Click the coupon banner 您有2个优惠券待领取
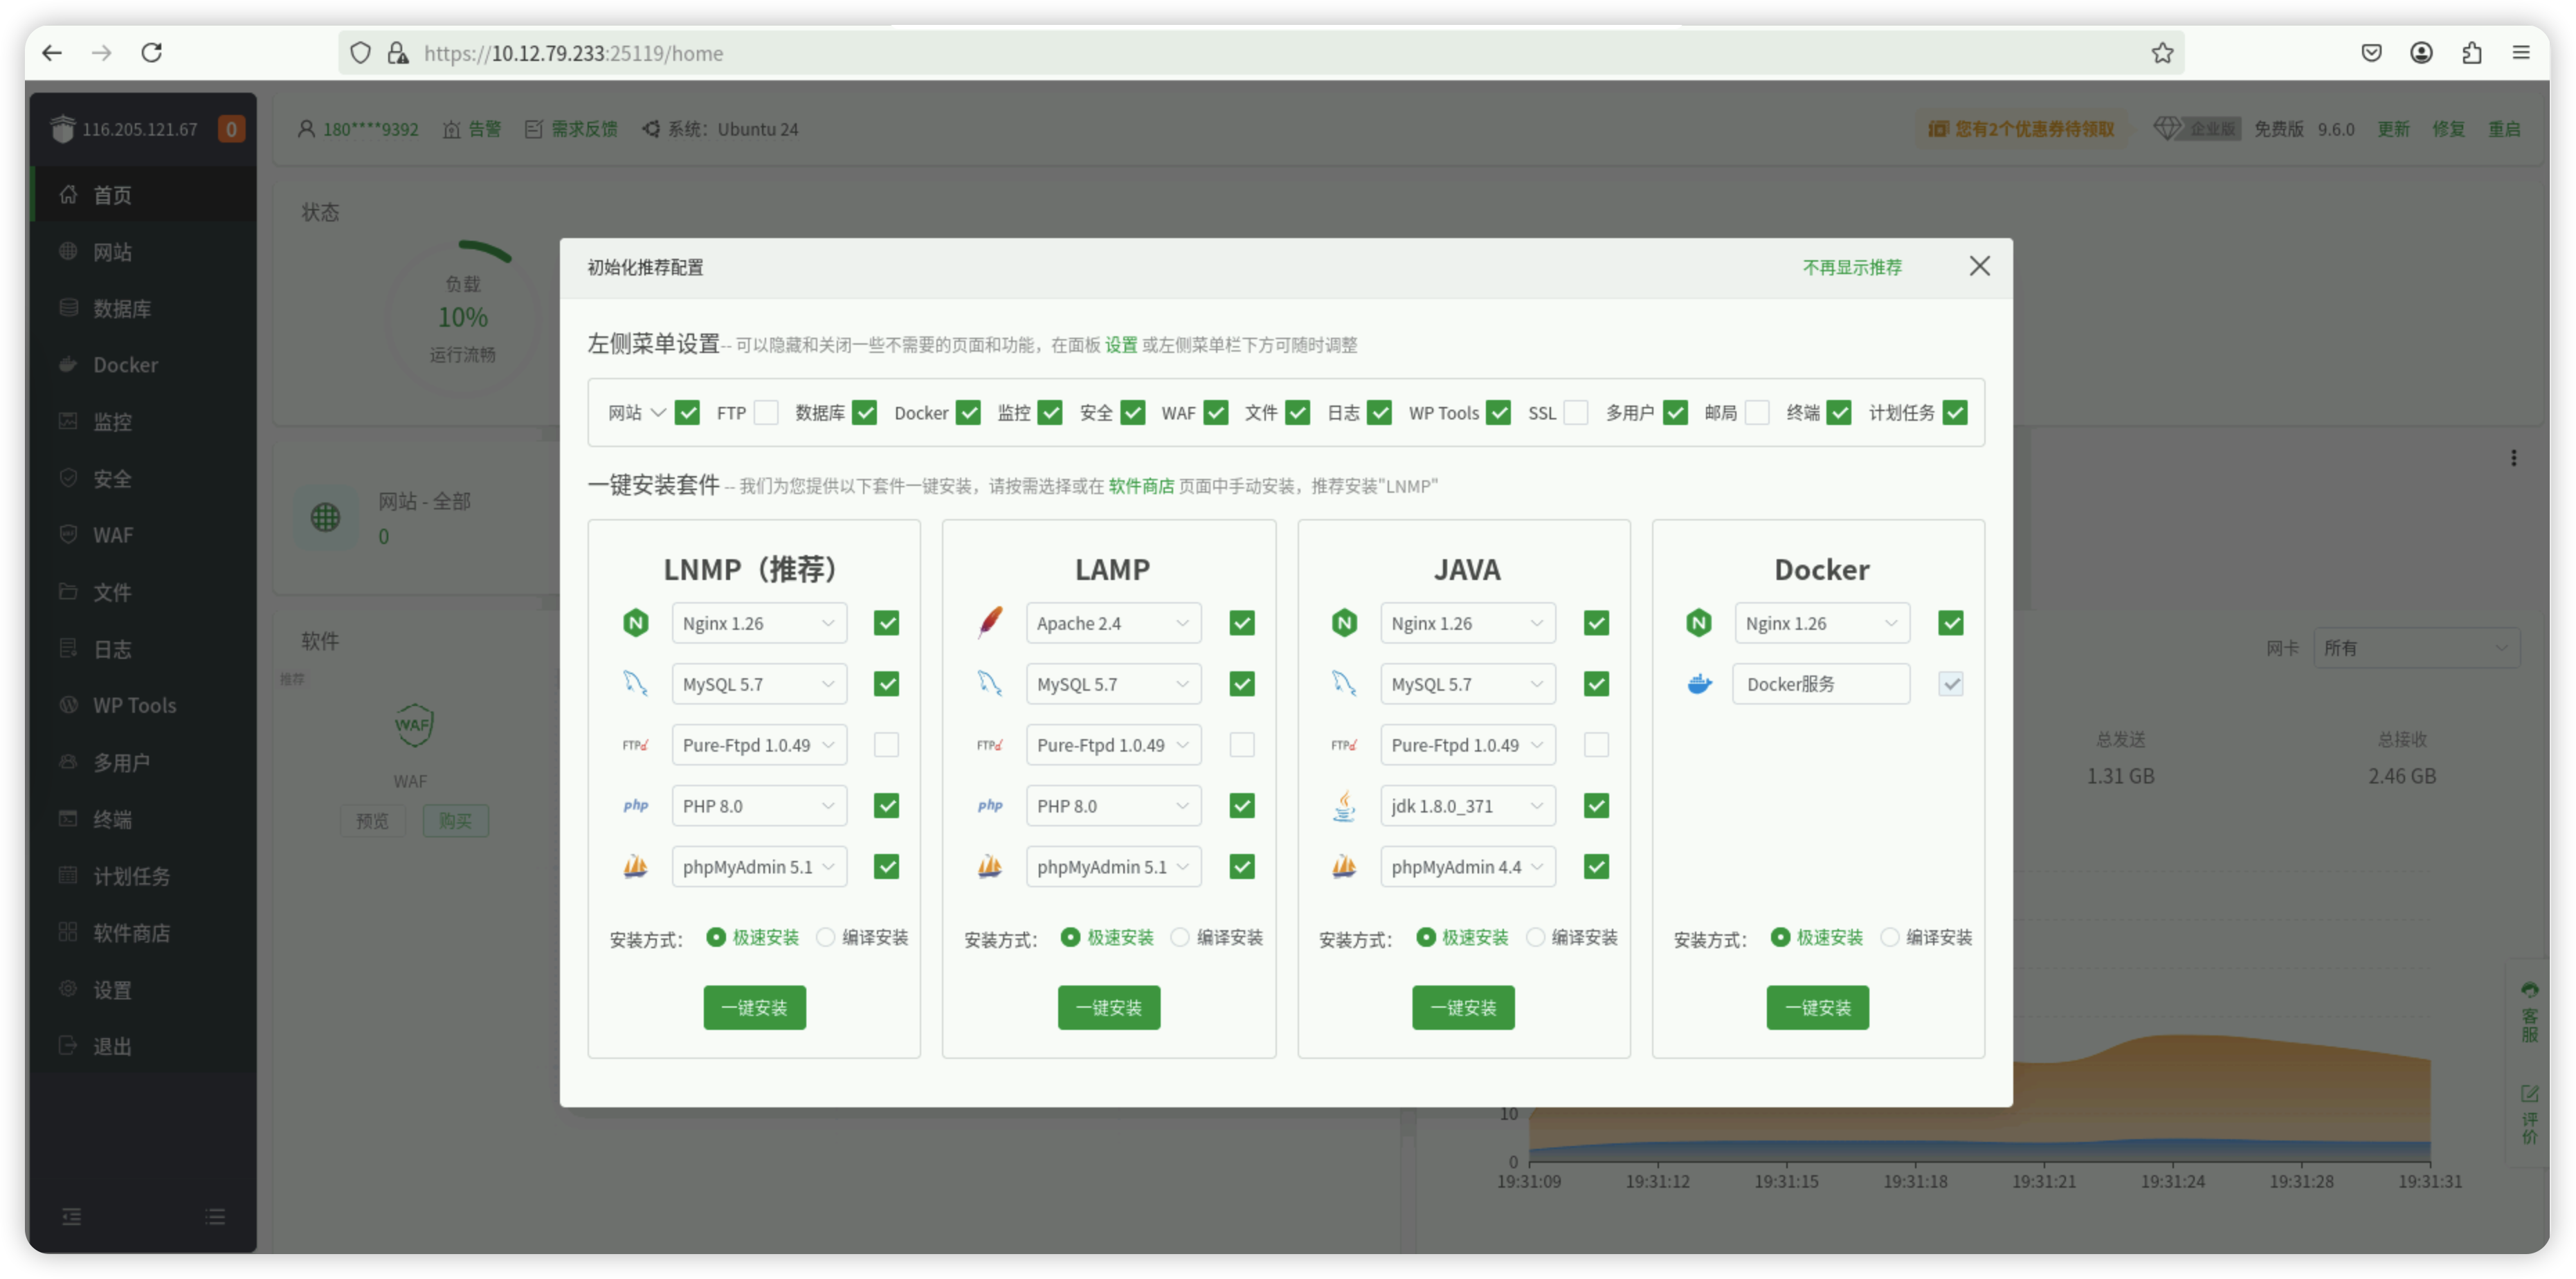Viewport: 2576px width, 1279px height. click(x=2021, y=129)
